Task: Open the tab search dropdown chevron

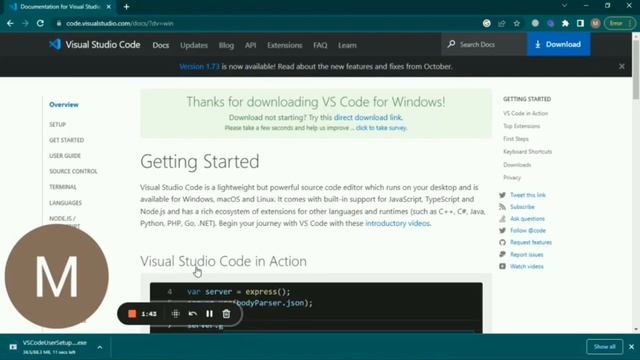Action: pos(564,6)
